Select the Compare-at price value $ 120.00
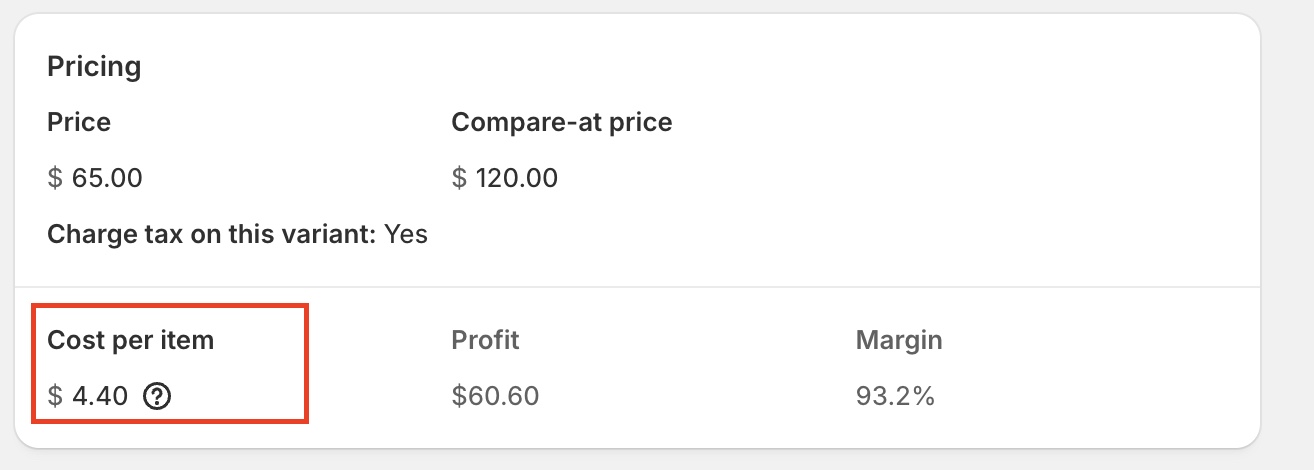1314x470 pixels. (x=505, y=179)
